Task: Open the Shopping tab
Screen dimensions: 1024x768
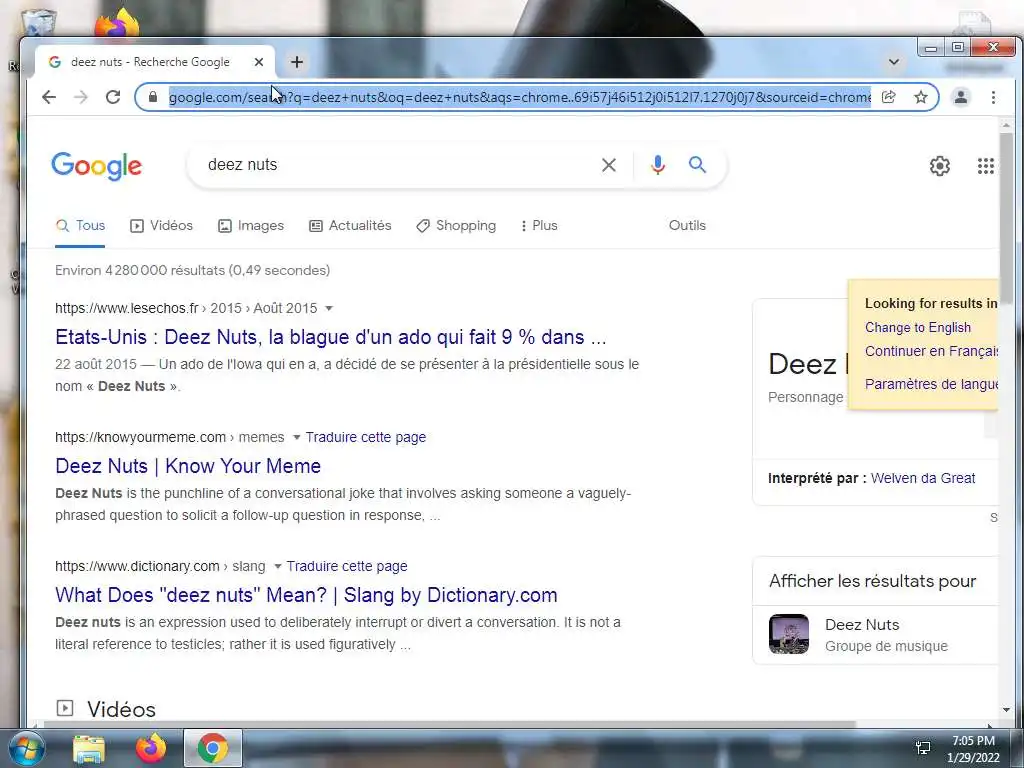Action: [456, 225]
